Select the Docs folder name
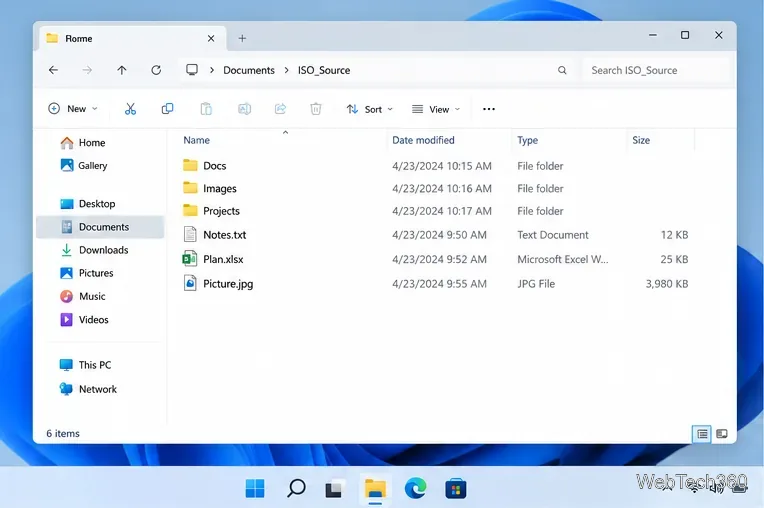This screenshot has height=508, width=764. point(214,166)
